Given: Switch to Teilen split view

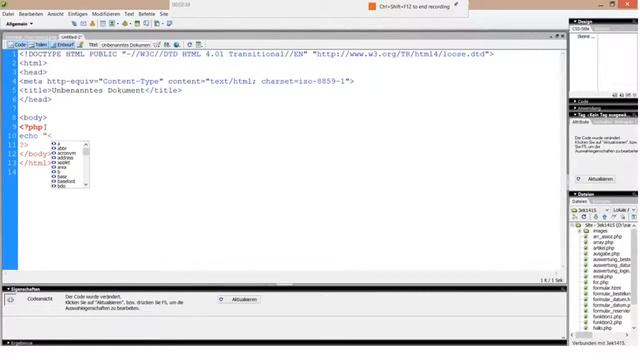Looking at the screenshot, I should pos(38,45).
